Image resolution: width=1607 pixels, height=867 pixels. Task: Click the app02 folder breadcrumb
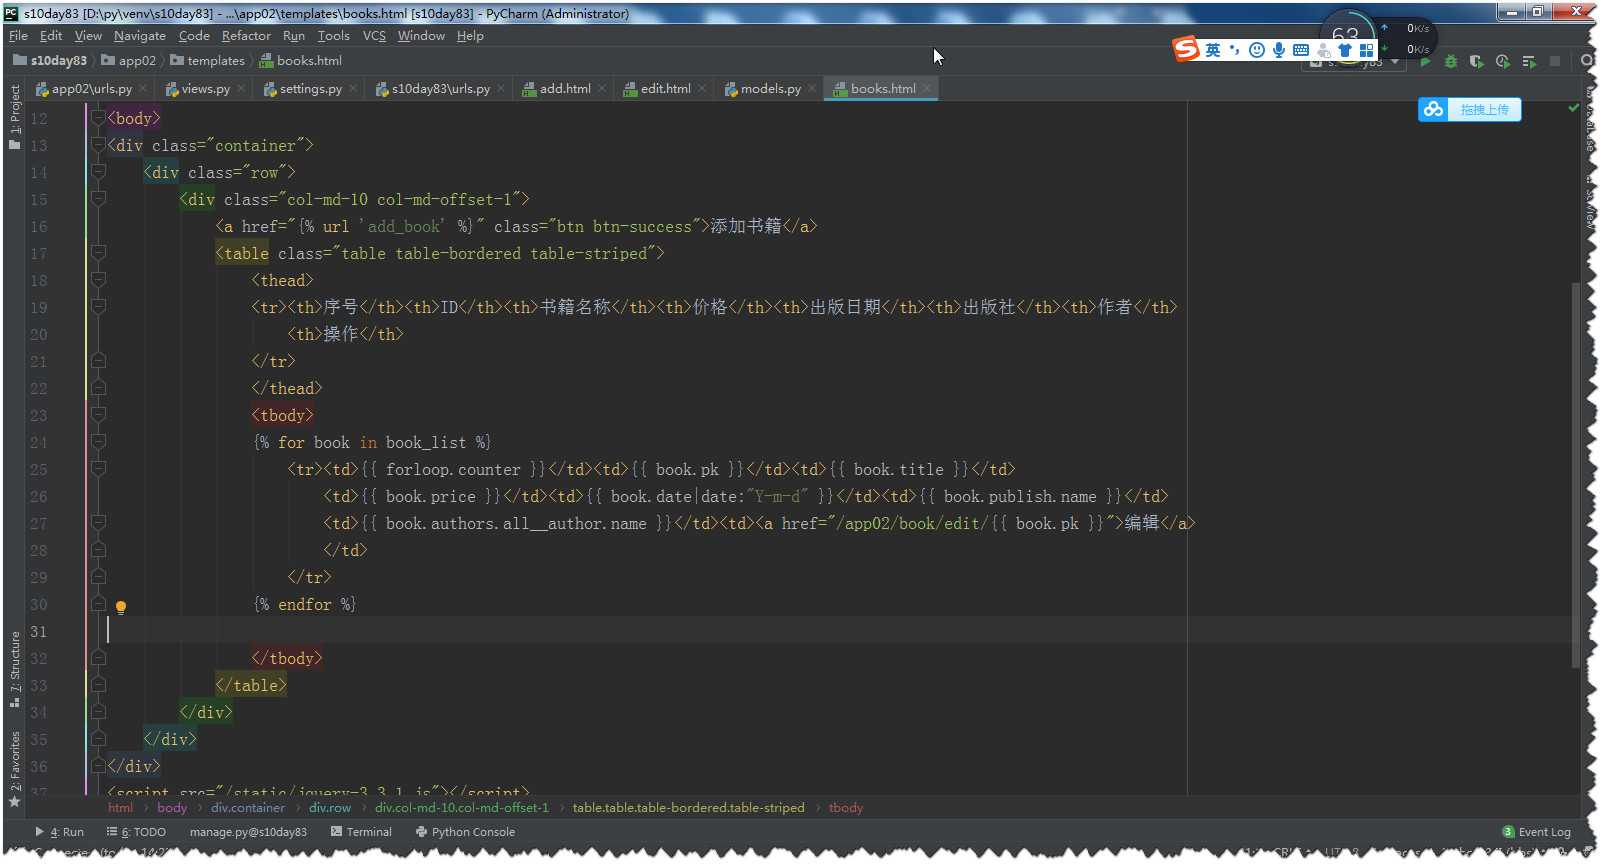(x=129, y=61)
